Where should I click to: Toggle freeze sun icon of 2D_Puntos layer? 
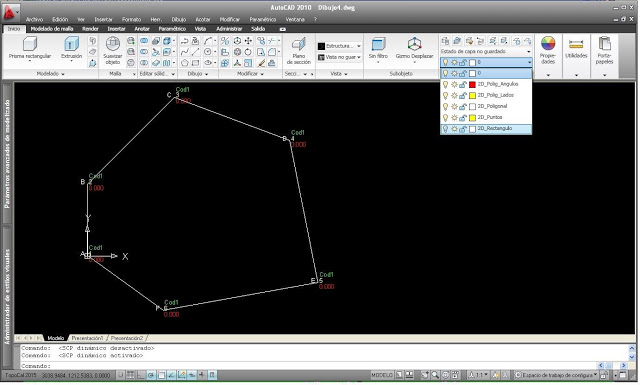coord(454,118)
